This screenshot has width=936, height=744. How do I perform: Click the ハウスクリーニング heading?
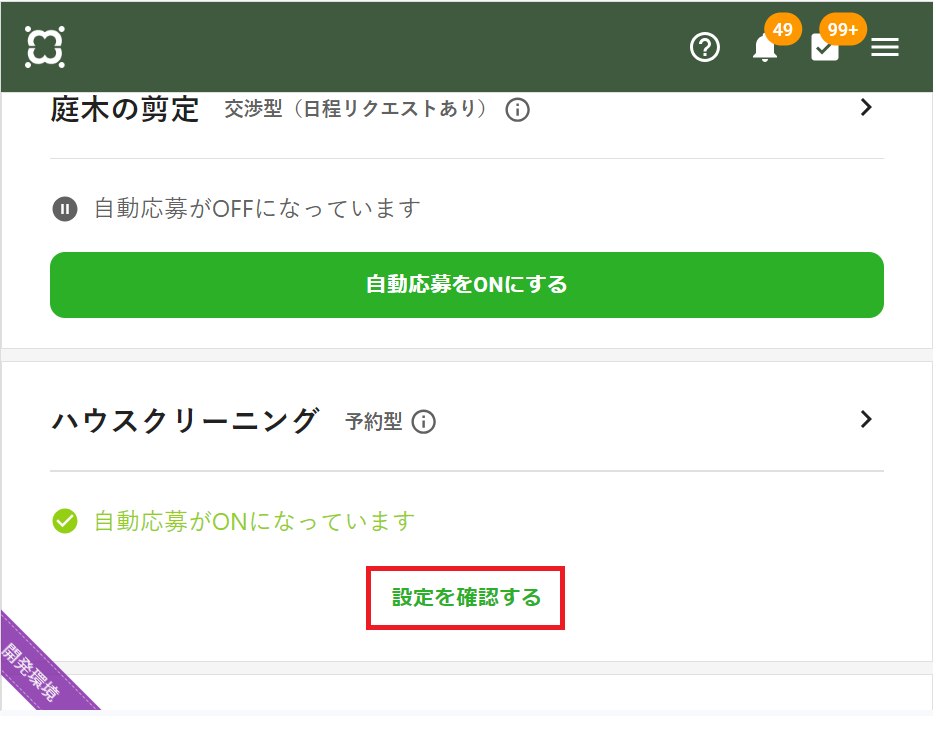coord(185,421)
